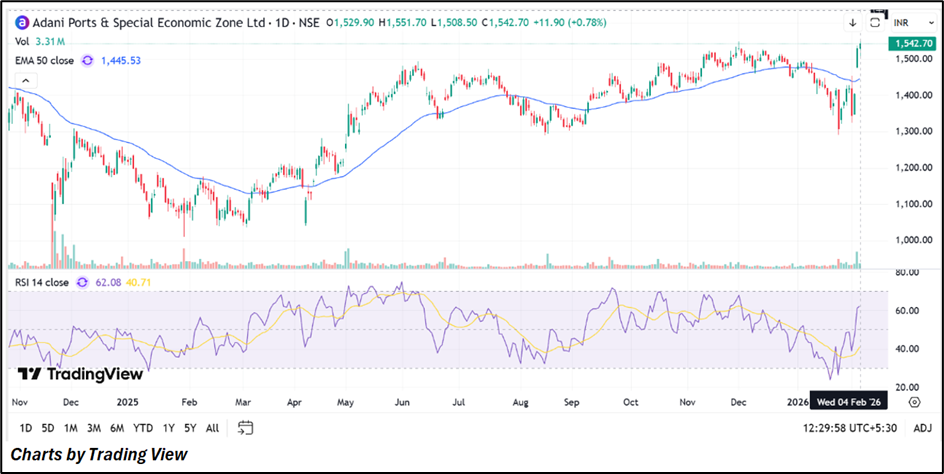Select the 5Y range button
The image size is (944, 474).
pyautogui.click(x=190, y=428)
